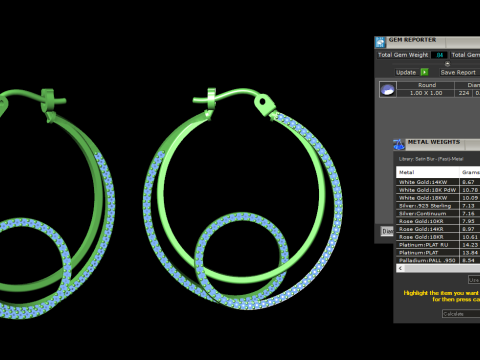Click the metal list's left scroll arrow

[400, 268]
